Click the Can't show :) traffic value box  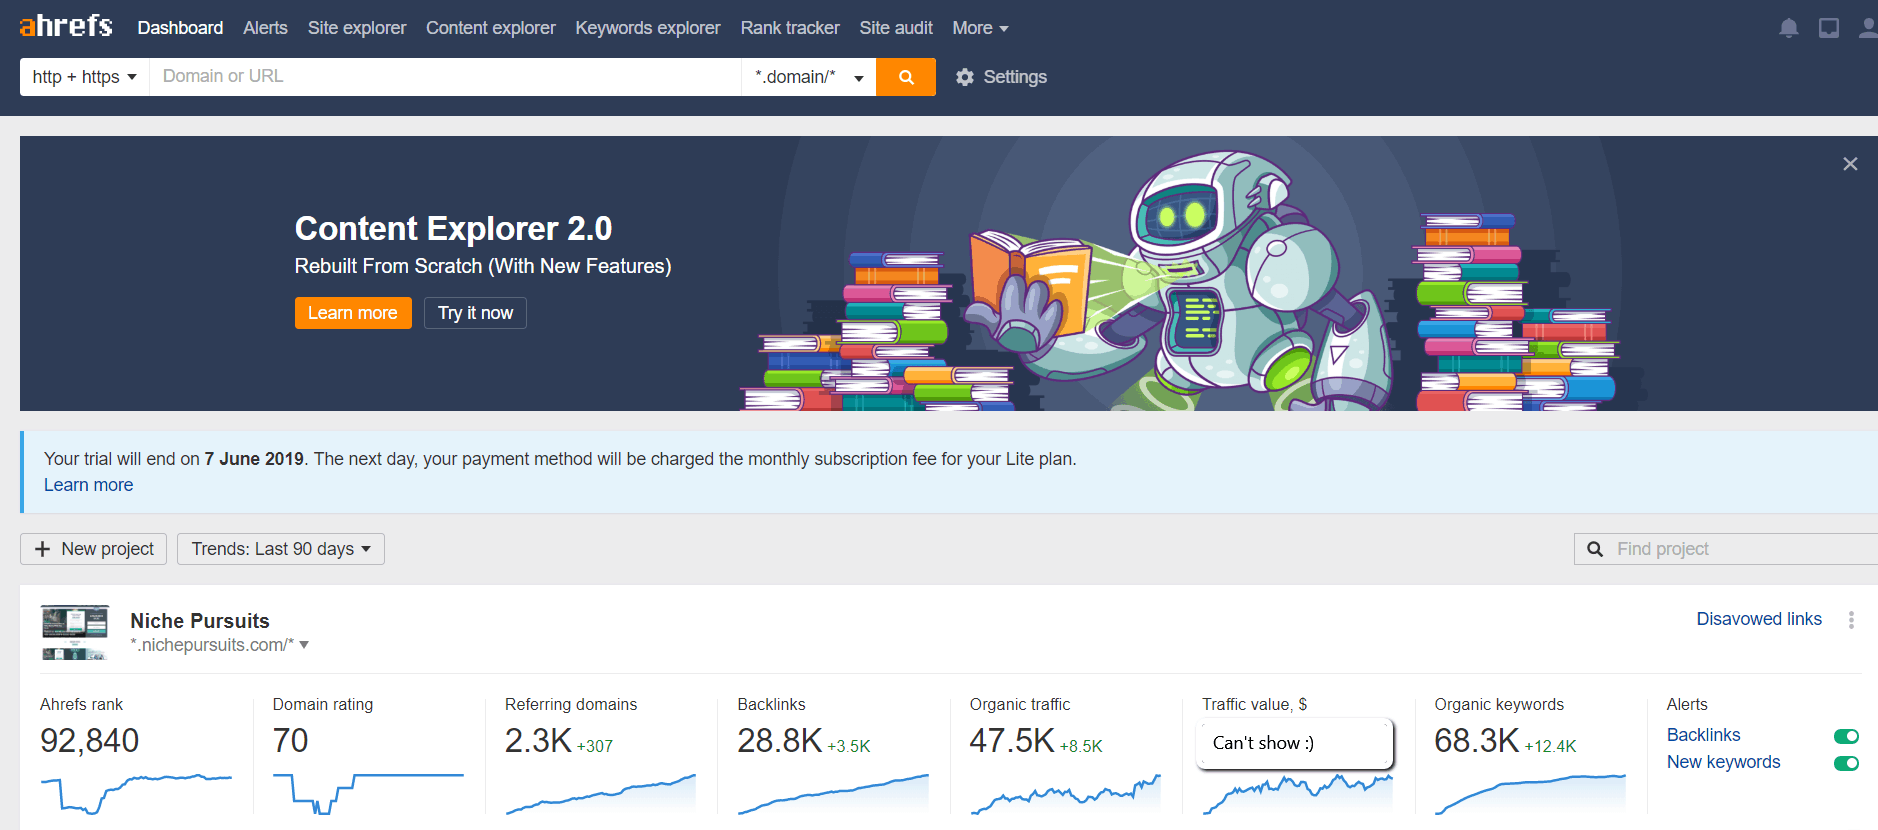[x=1295, y=743]
